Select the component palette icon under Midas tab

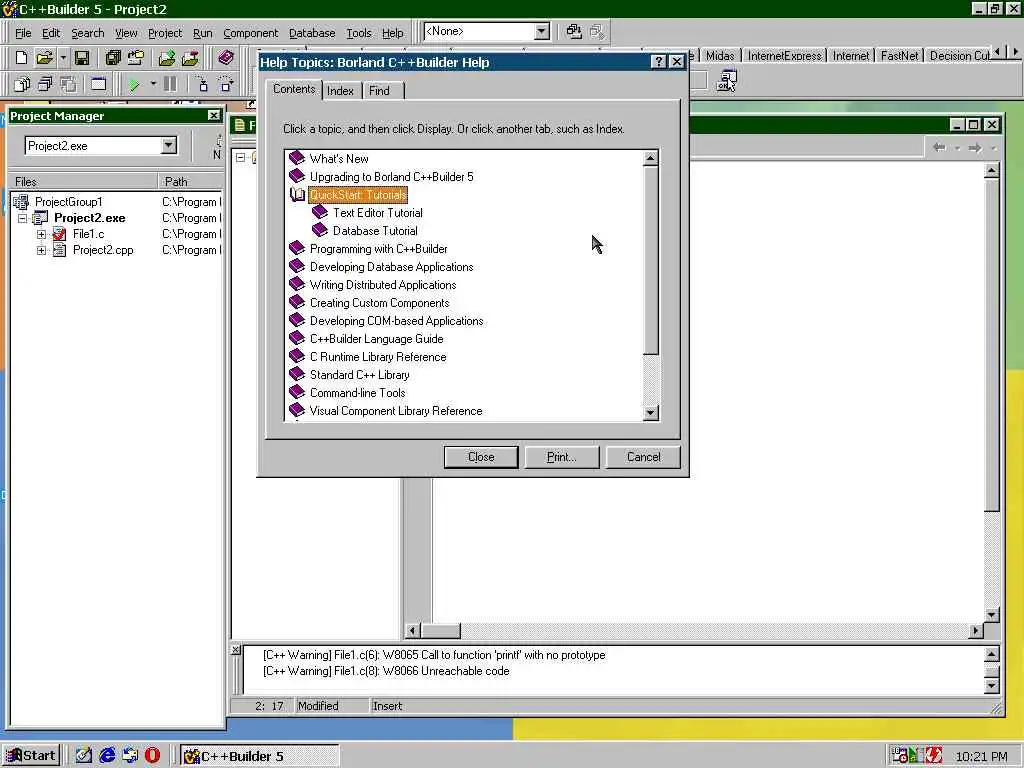pos(726,81)
